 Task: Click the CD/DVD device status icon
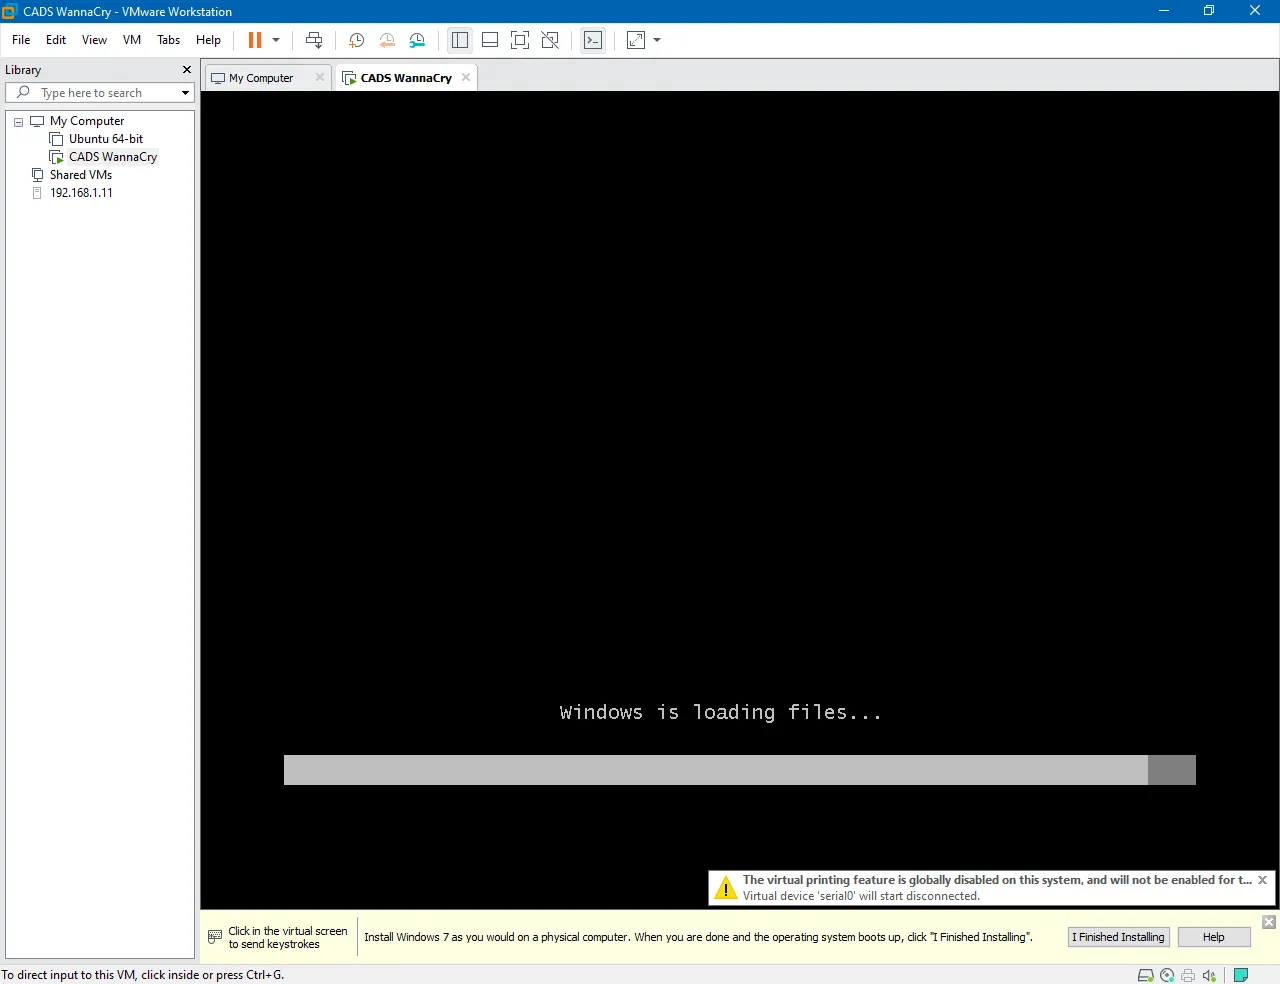(x=1167, y=975)
